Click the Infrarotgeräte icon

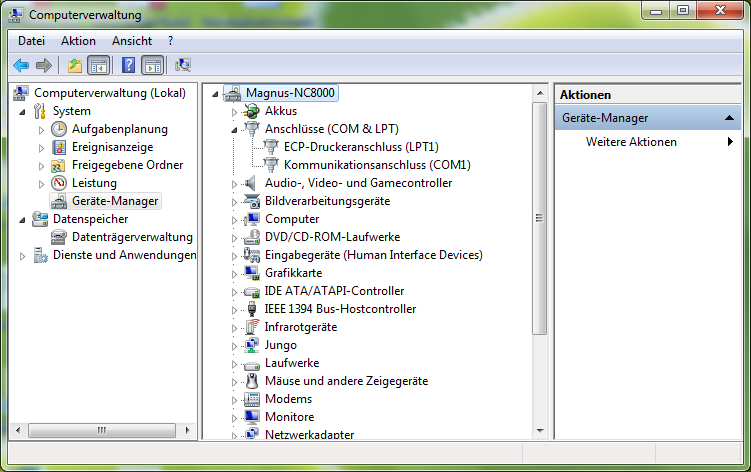(252, 327)
